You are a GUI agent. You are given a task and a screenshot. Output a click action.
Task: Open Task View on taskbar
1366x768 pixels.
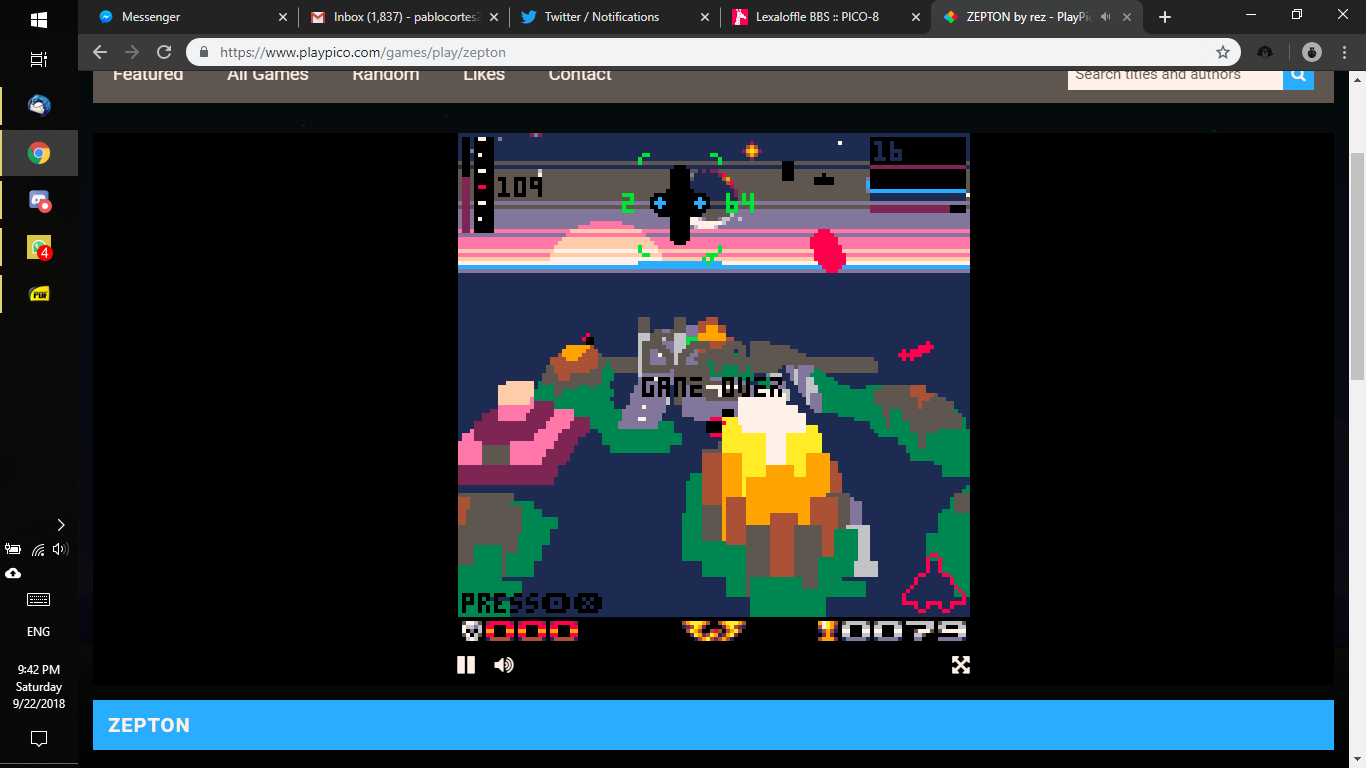point(39,60)
